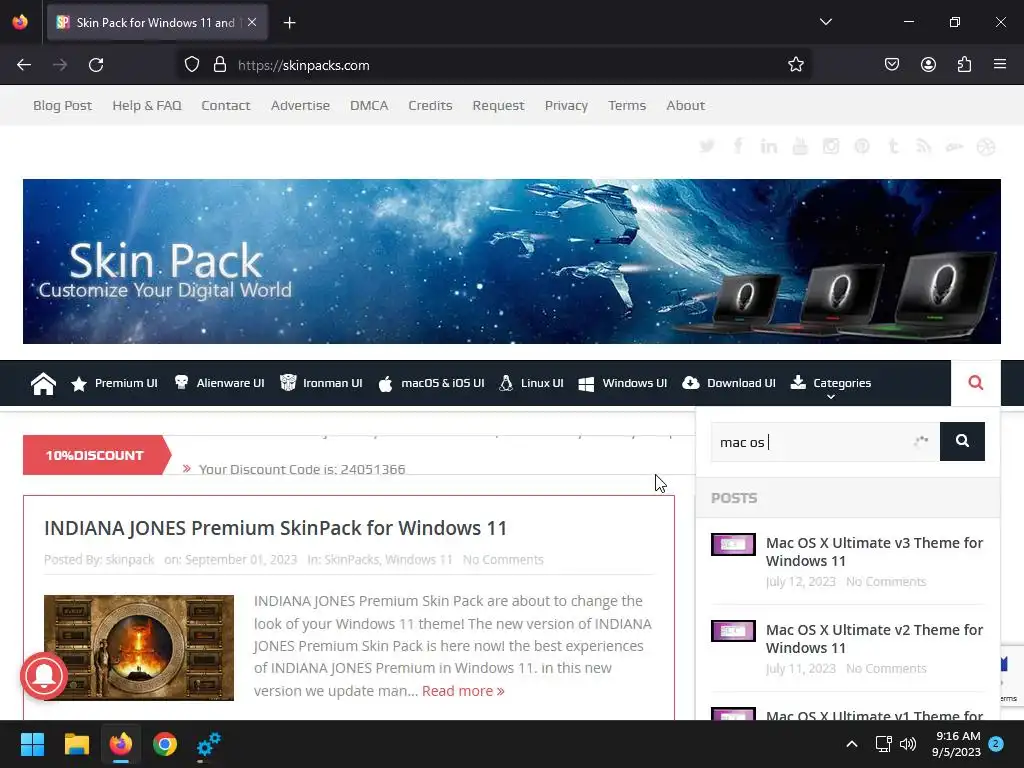This screenshot has width=1024, height=768.
Task: Click the Indiana Jones post thumbnail
Action: 139,647
